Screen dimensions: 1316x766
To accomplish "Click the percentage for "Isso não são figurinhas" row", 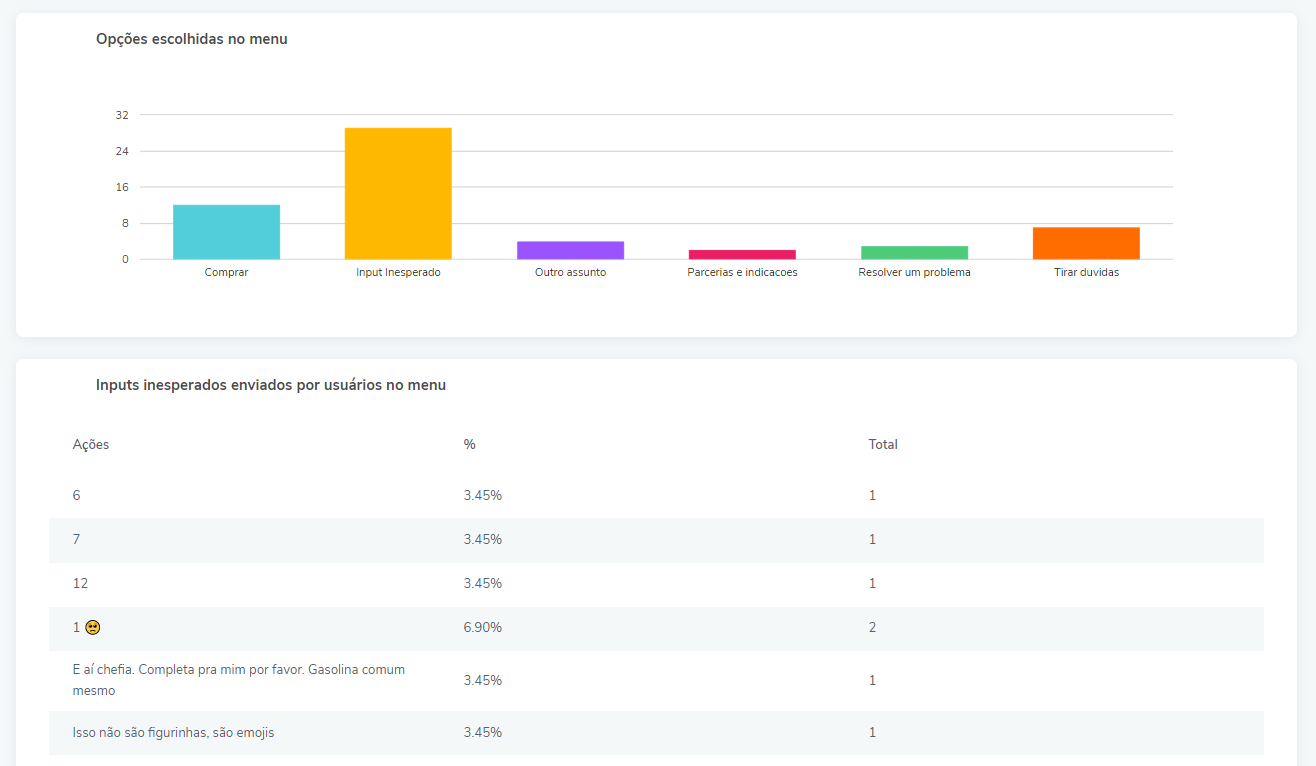I will click(483, 732).
